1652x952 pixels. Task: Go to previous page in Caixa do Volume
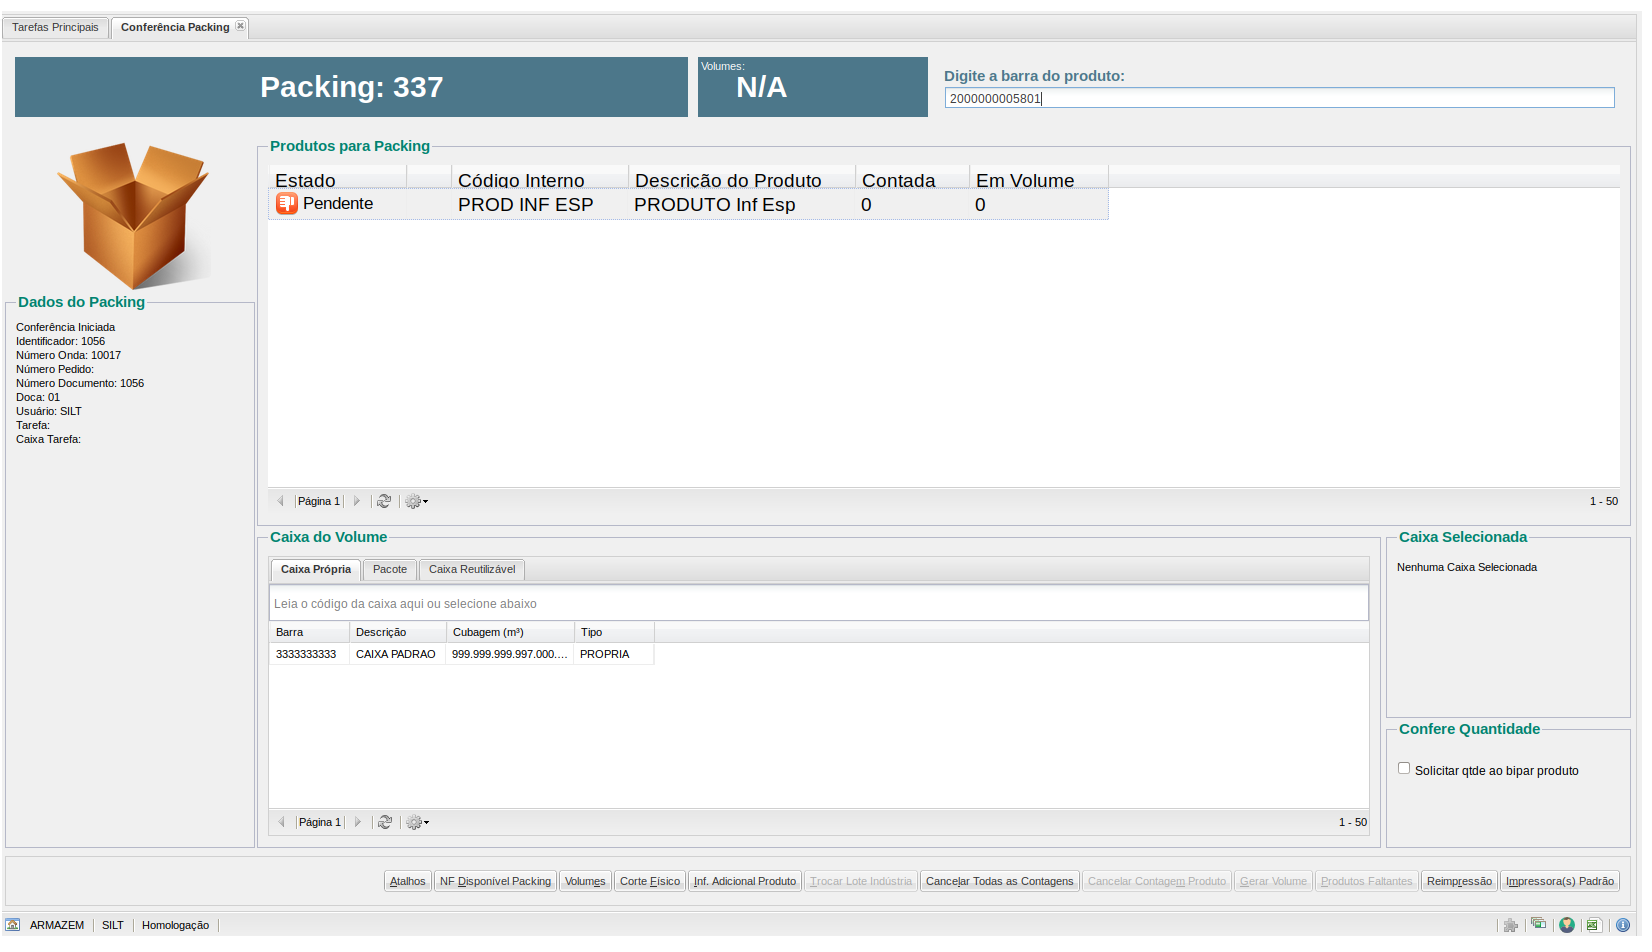[x=281, y=822]
